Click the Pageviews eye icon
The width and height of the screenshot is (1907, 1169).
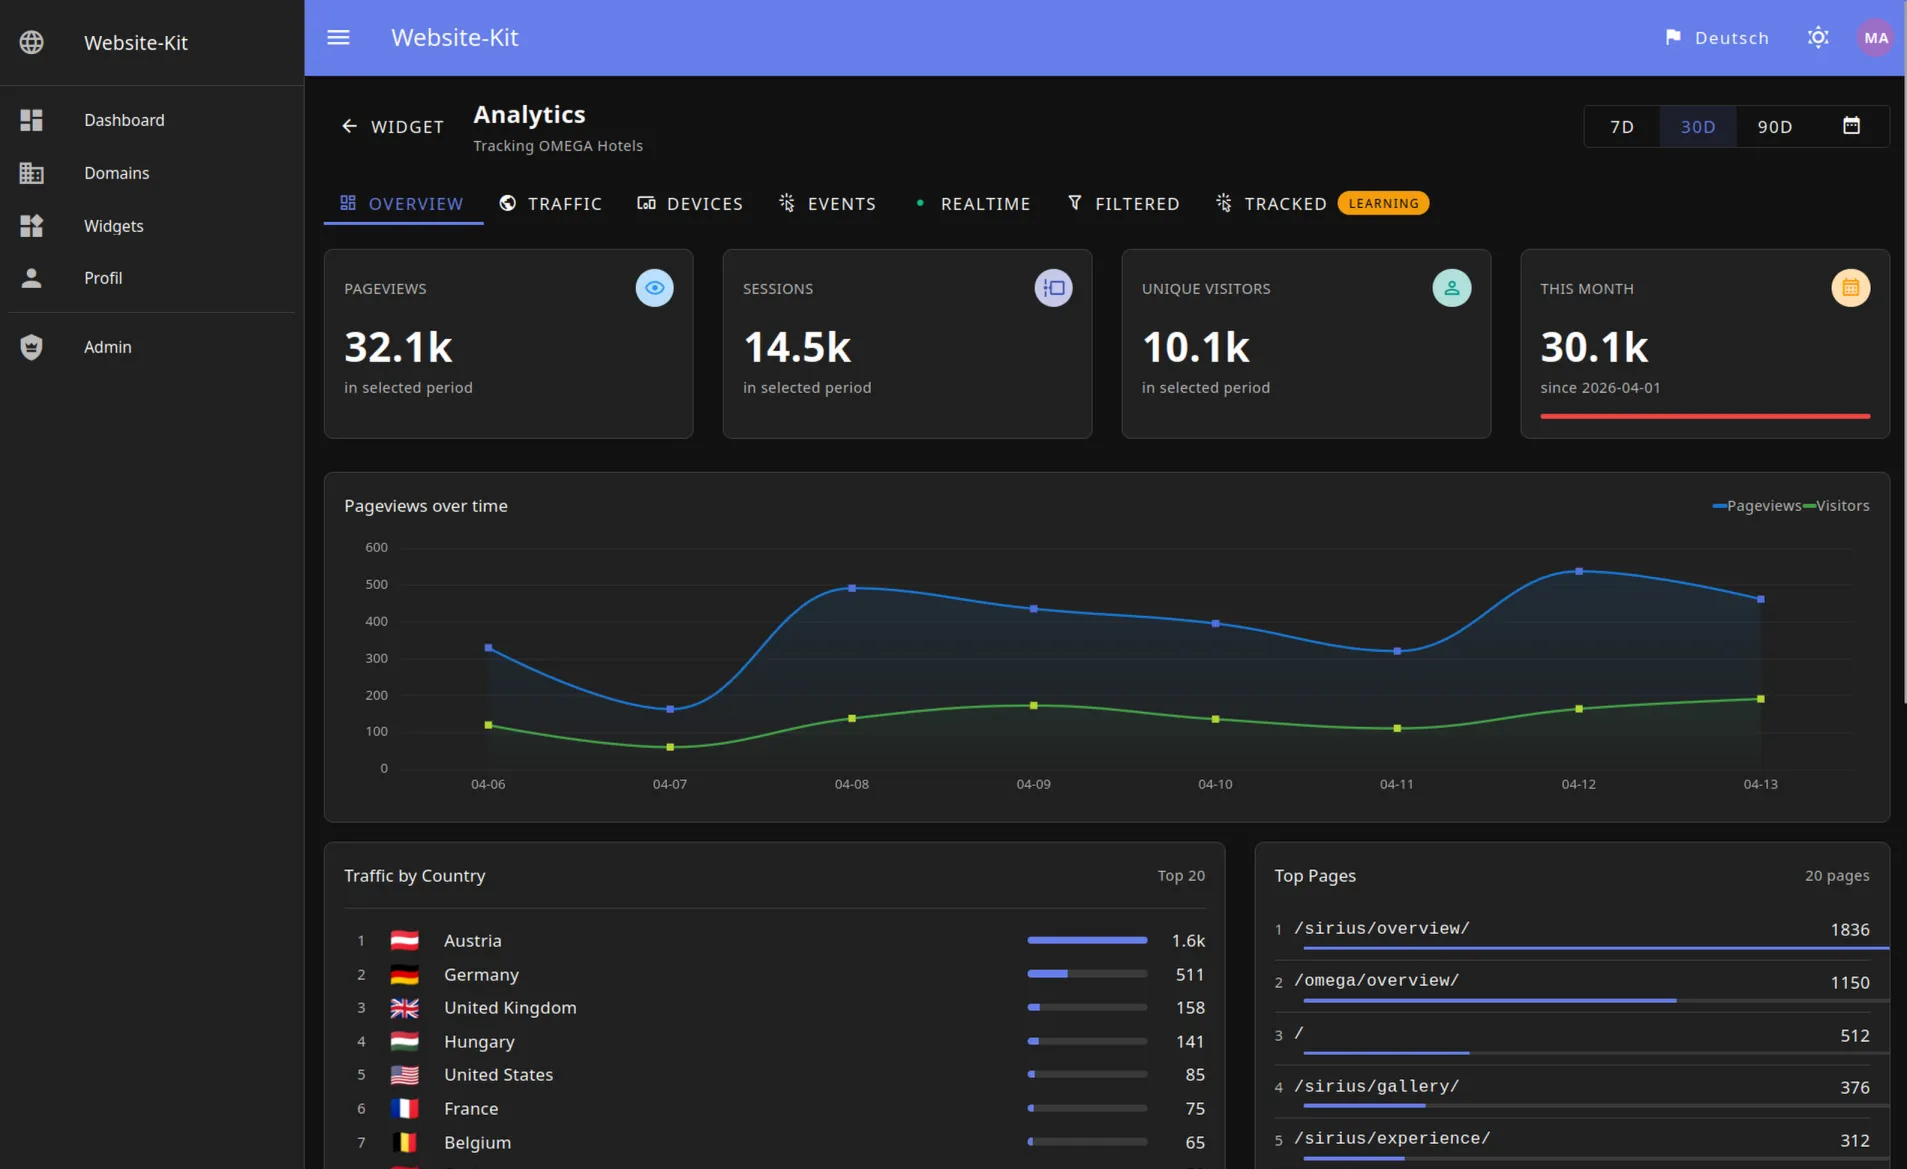pos(654,288)
